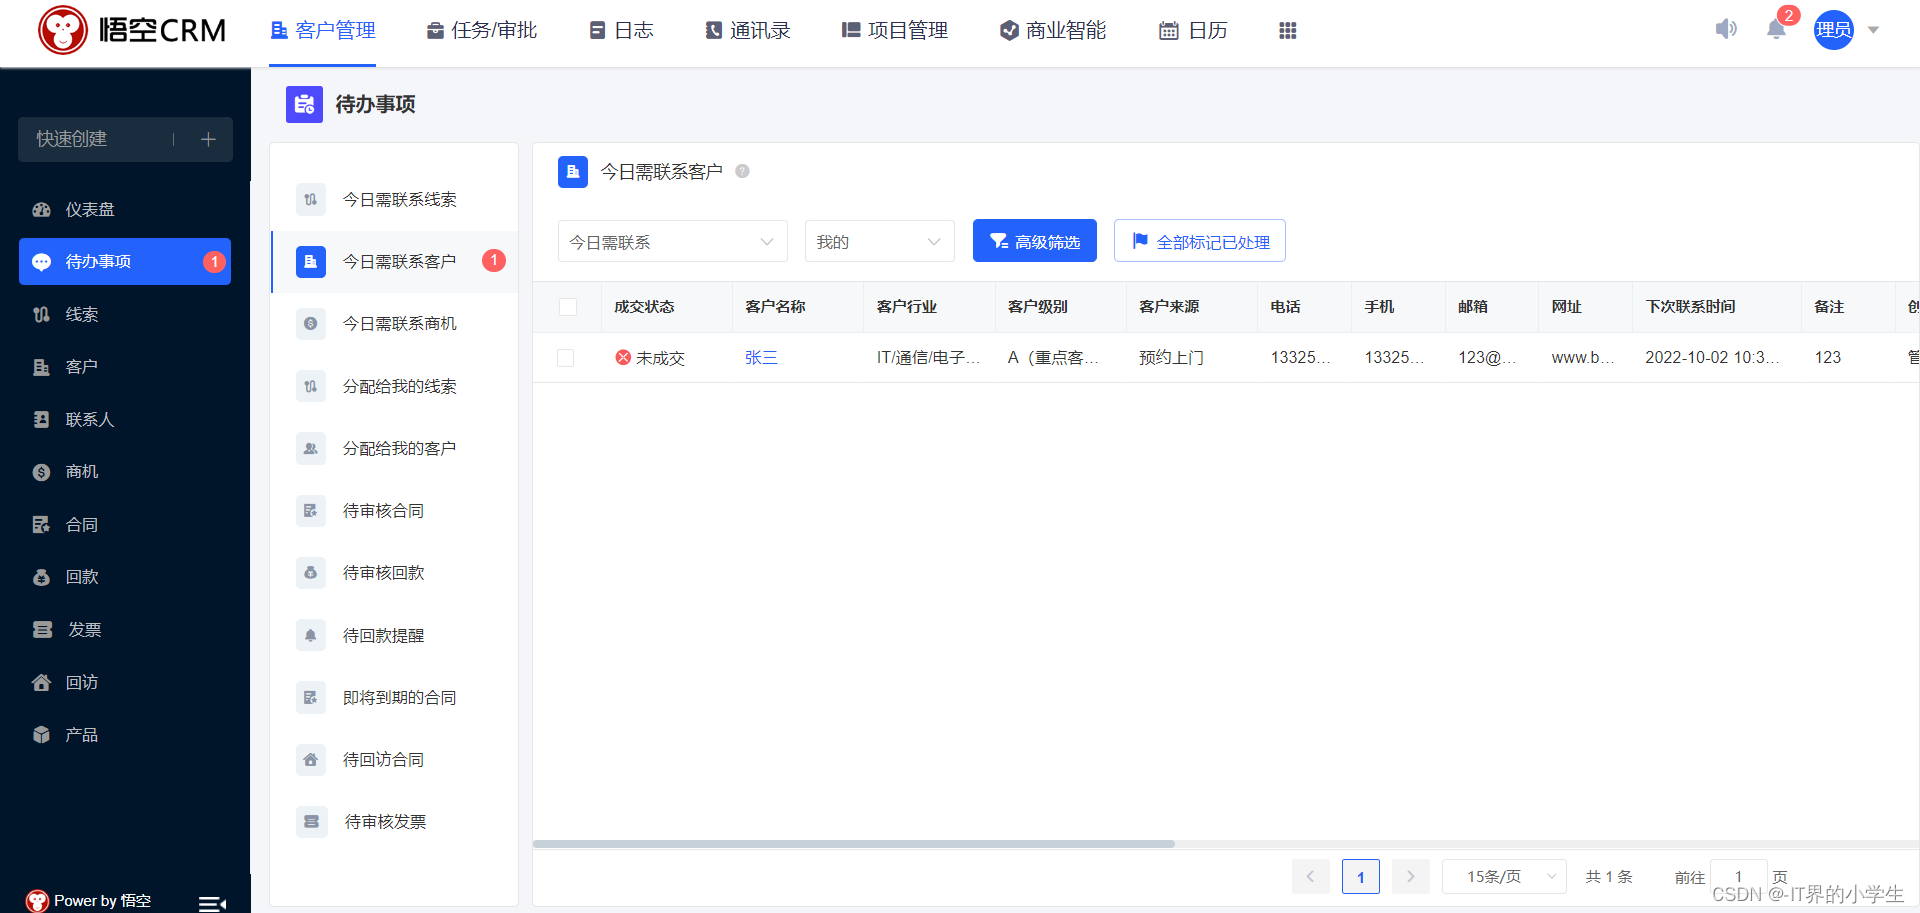Open 联系人 in the sidebar
This screenshot has width=1920, height=913.
pyautogui.click(x=125, y=420)
